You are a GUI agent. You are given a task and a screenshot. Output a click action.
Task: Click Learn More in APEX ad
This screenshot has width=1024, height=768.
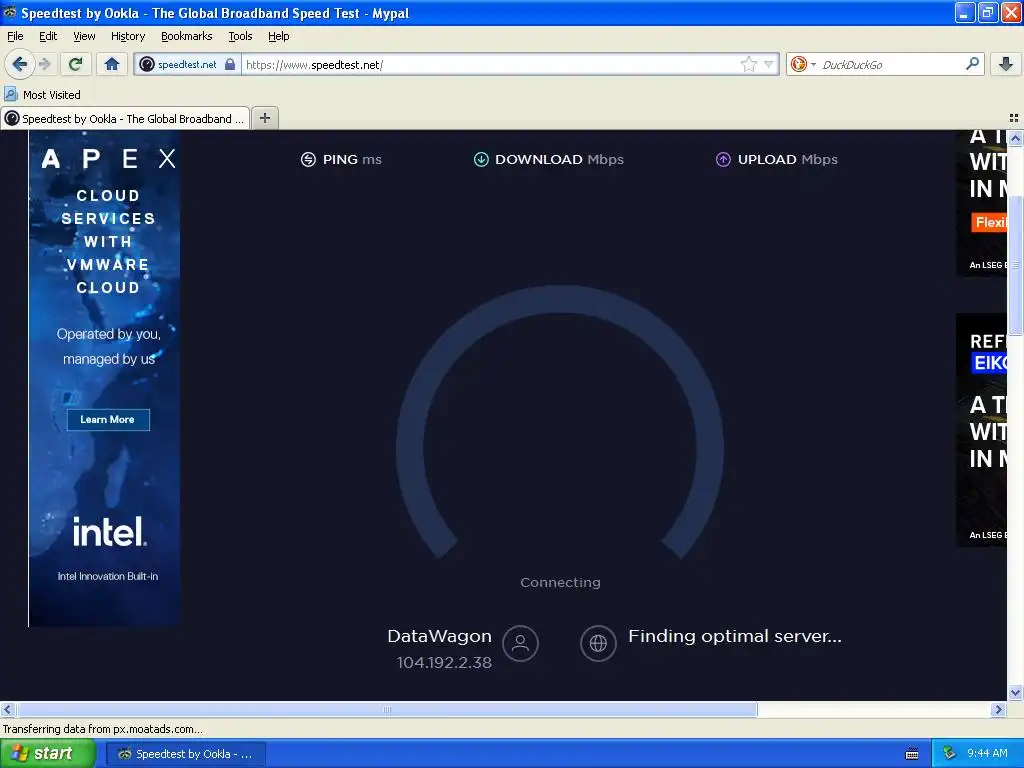pos(108,419)
